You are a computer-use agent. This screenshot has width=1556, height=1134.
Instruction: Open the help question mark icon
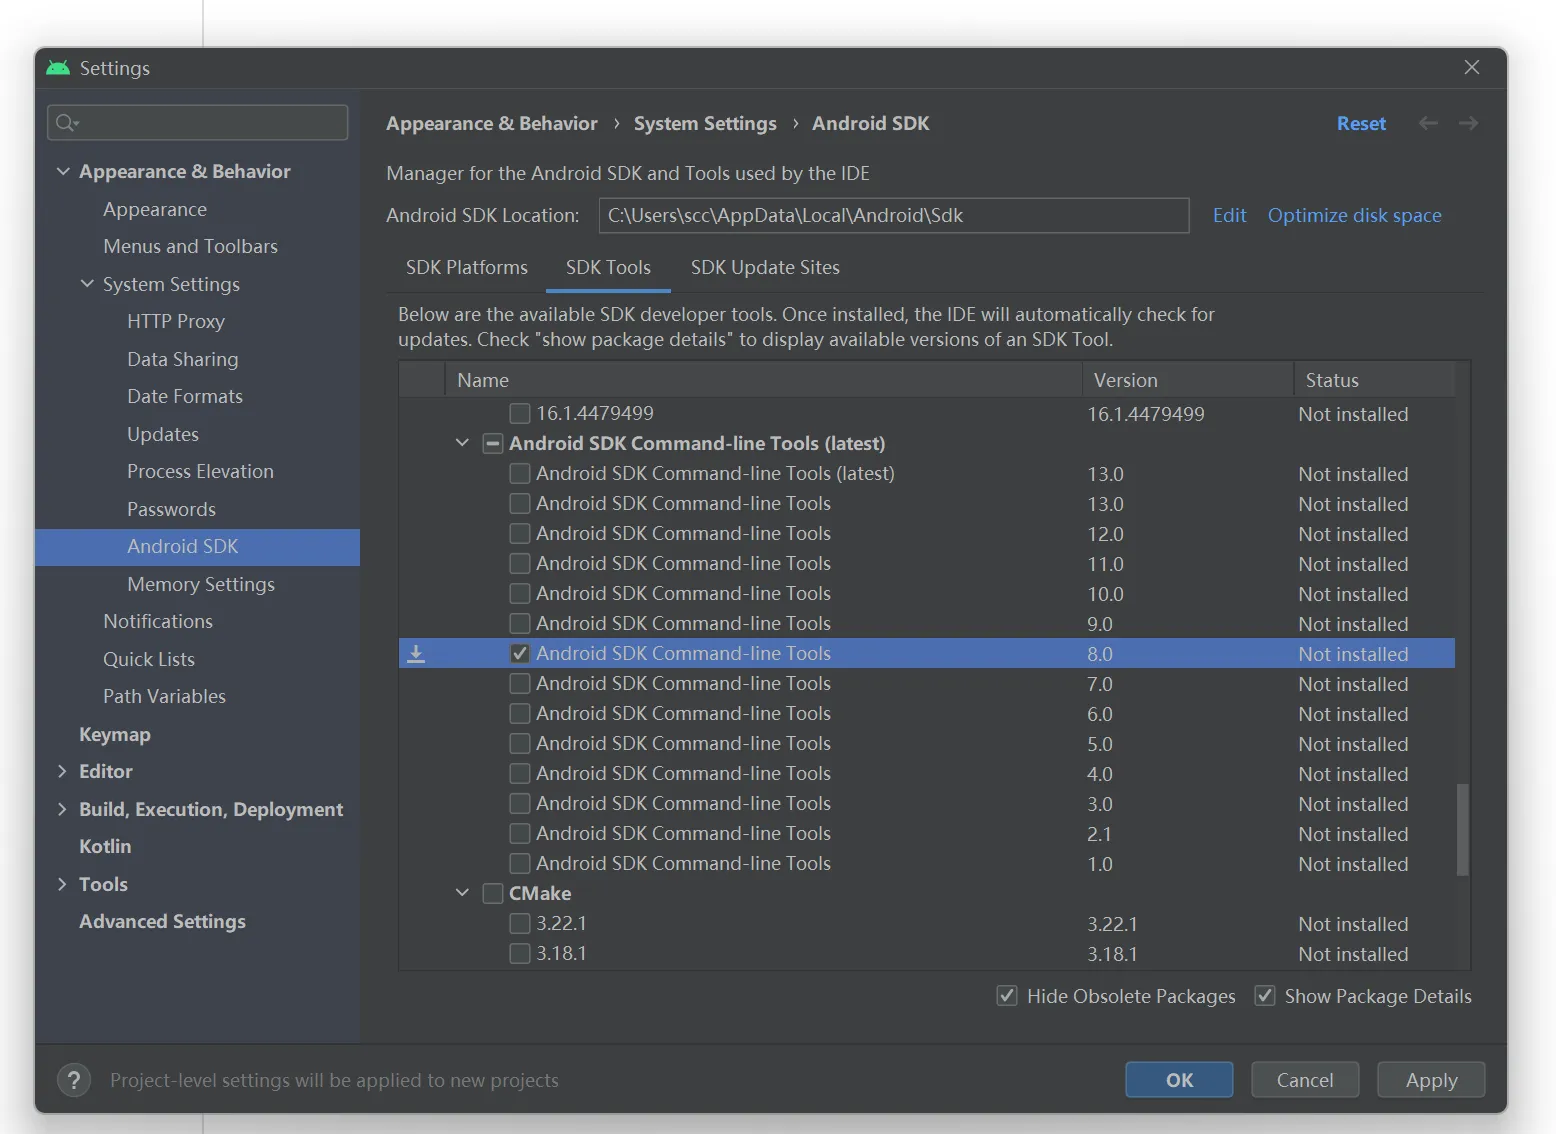click(74, 1080)
